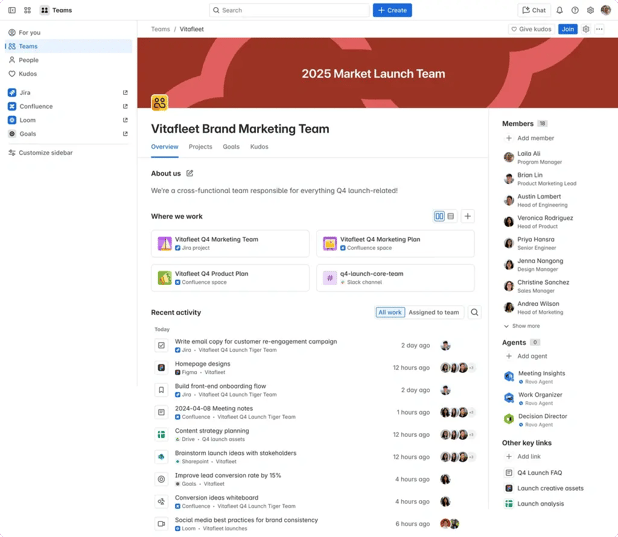Open the app switcher grid icon
Image resolution: width=618 pixels, height=537 pixels.
(27, 10)
